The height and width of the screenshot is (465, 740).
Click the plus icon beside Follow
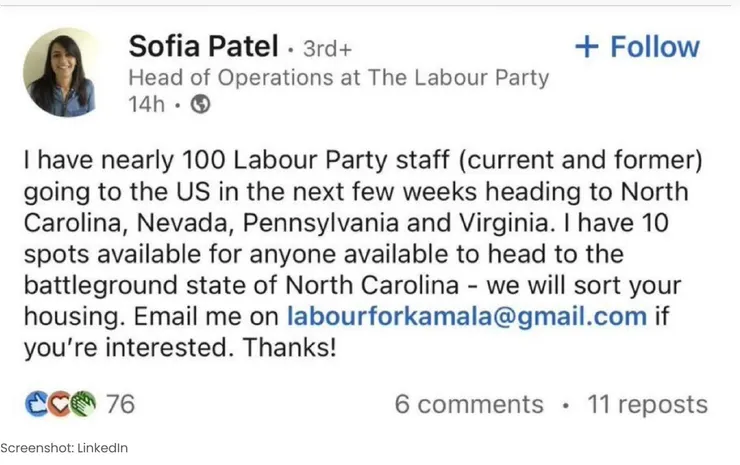click(x=587, y=46)
